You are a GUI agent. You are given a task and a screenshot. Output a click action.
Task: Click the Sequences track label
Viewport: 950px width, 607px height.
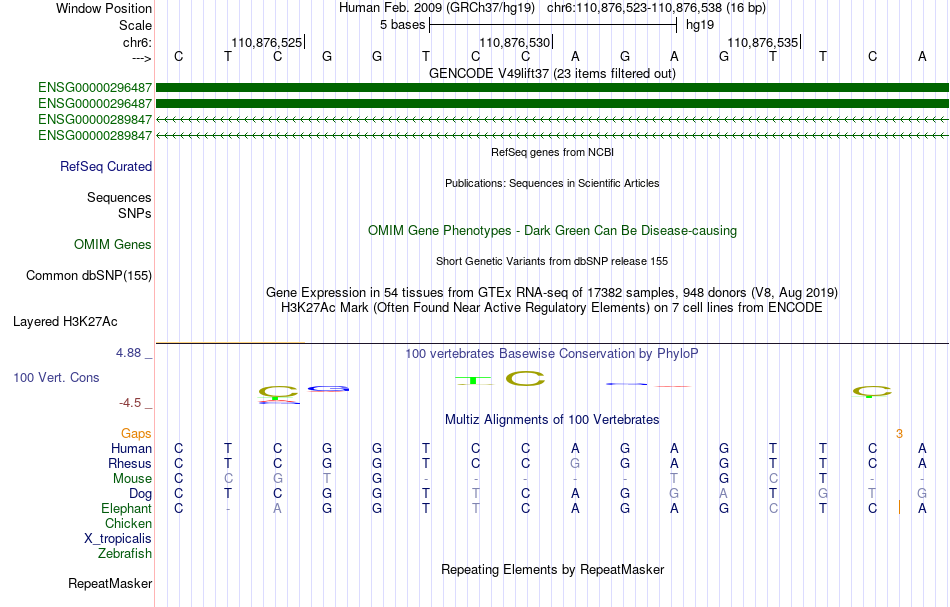pos(119,197)
